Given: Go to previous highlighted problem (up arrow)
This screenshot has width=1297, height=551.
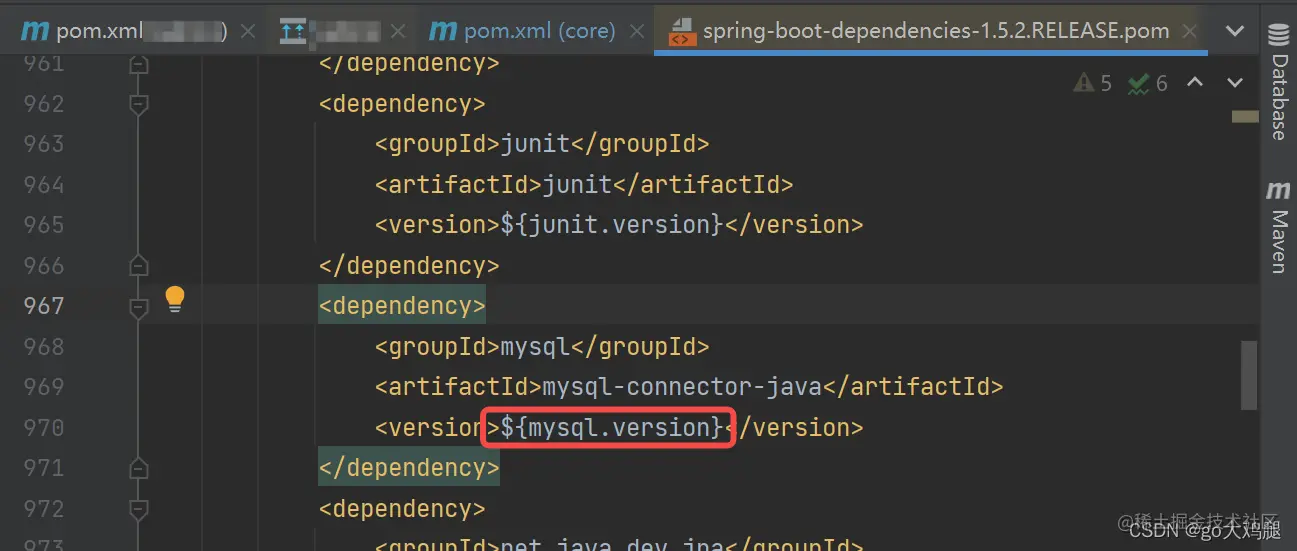Looking at the screenshot, I should pos(1195,83).
